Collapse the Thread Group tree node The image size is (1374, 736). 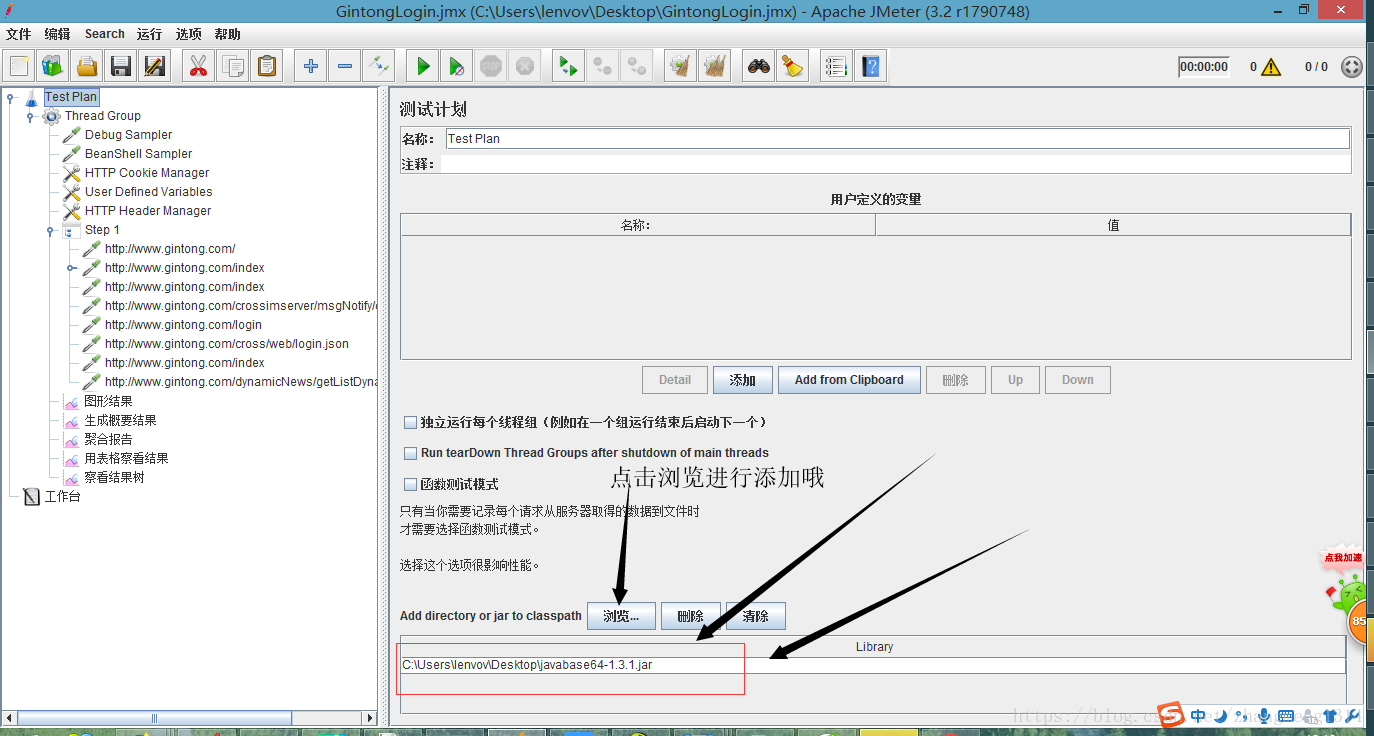[x=30, y=116]
